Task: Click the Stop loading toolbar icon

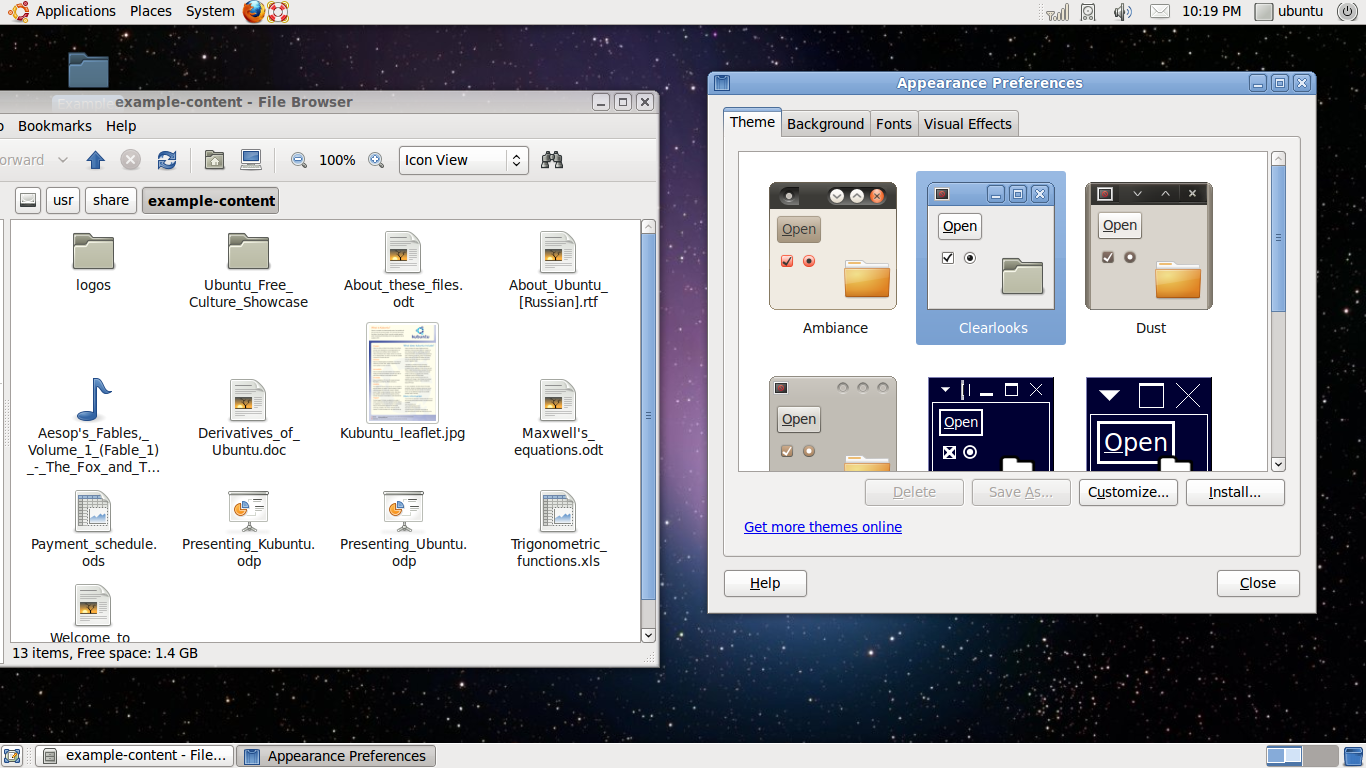Action: [x=131, y=160]
